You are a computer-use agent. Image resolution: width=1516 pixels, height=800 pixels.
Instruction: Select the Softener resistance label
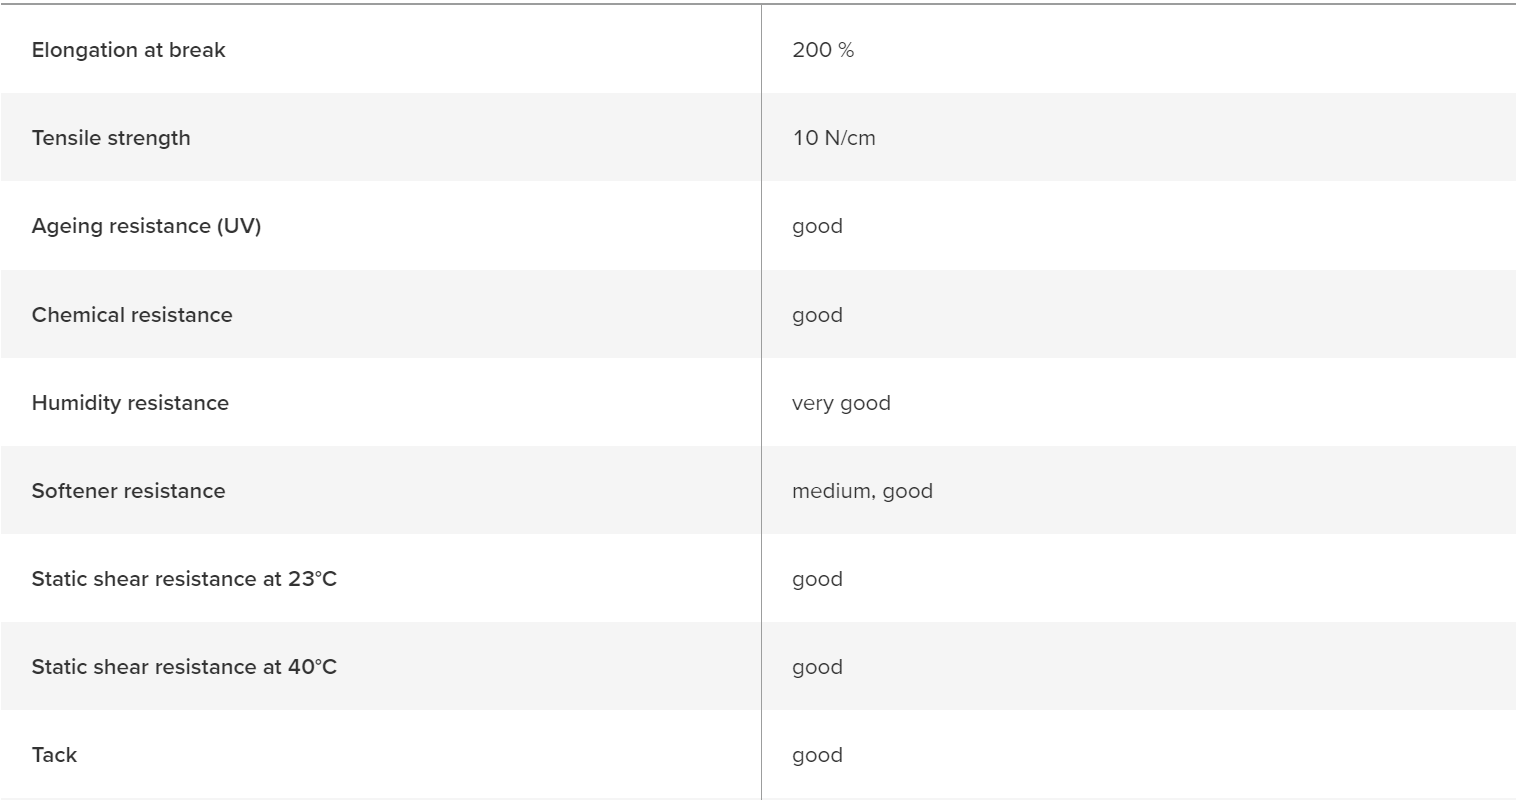click(128, 490)
